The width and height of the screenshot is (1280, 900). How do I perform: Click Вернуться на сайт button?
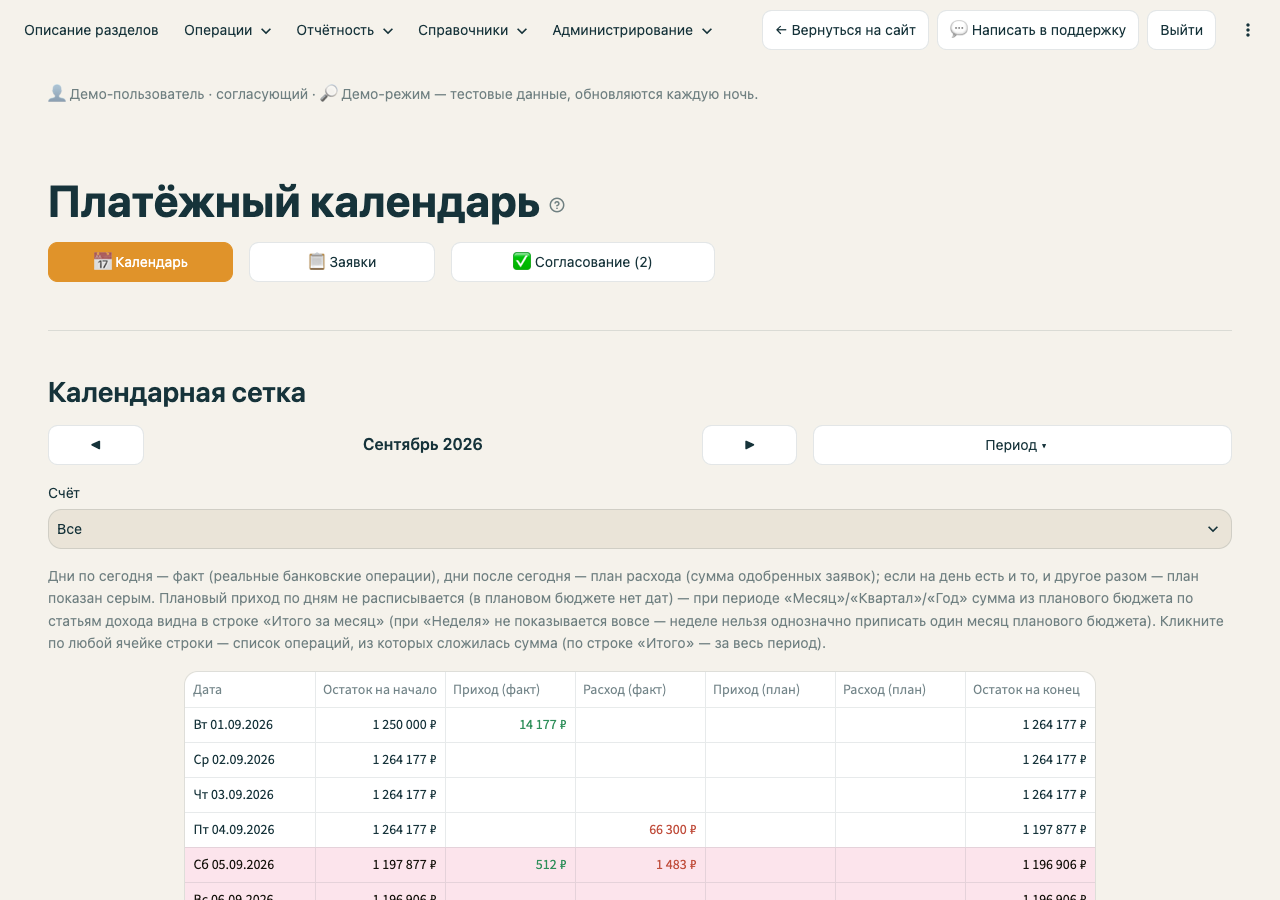coord(845,30)
